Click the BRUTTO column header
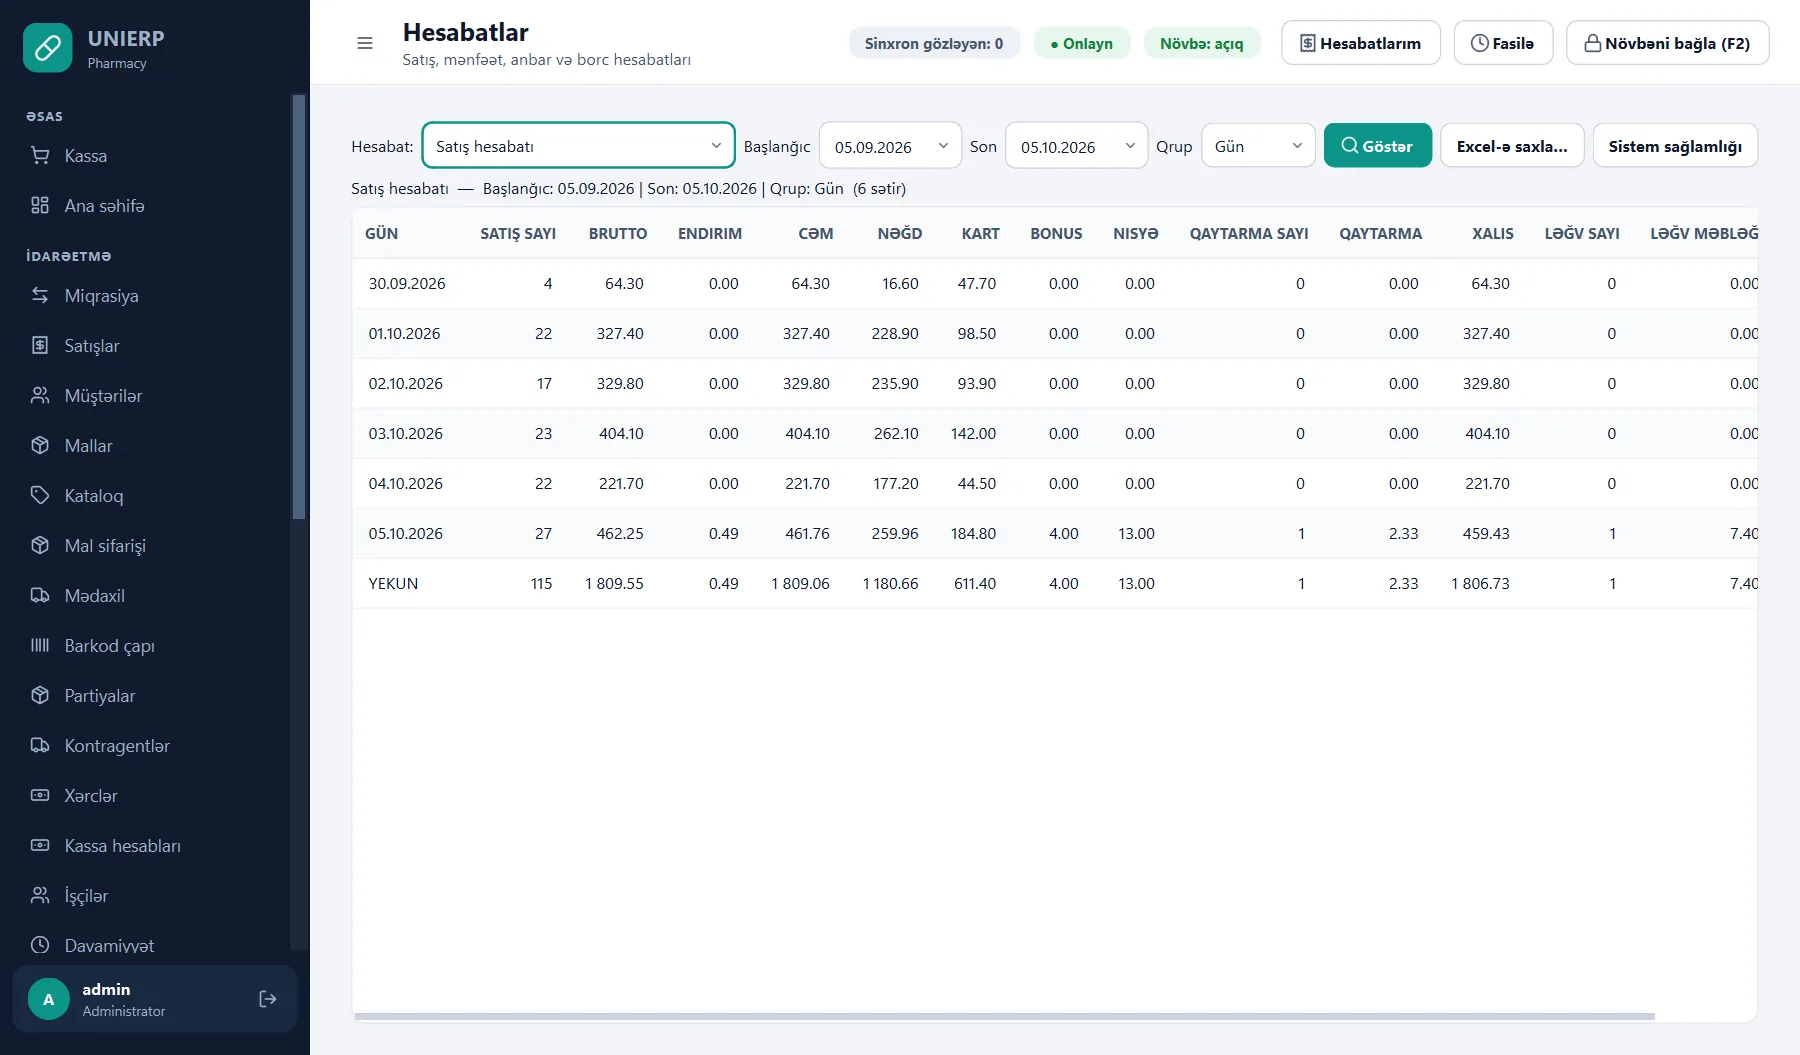Image resolution: width=1800 pixels, height=1055 pixels. click(x=617, y=233)
